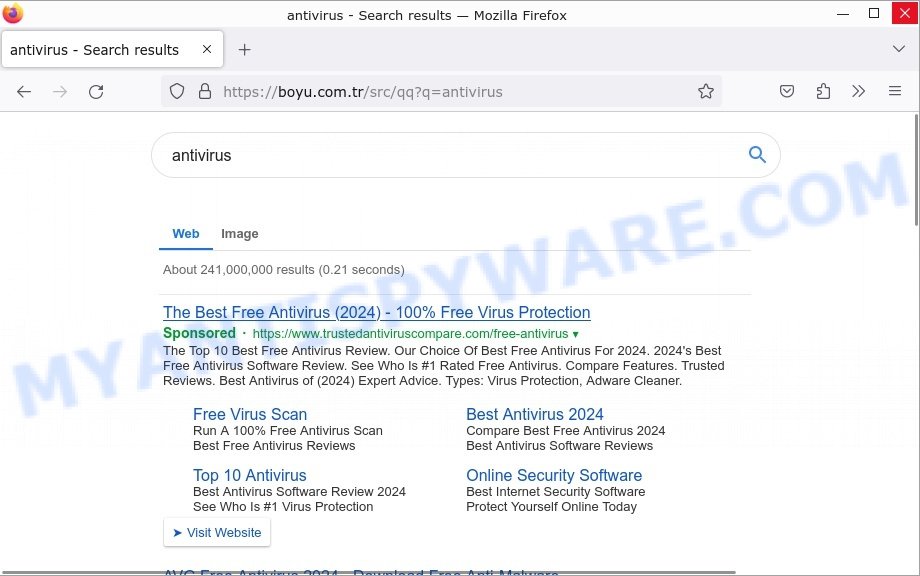
Task: Bookmark this page with the star
Action: [x=706, y=92]
